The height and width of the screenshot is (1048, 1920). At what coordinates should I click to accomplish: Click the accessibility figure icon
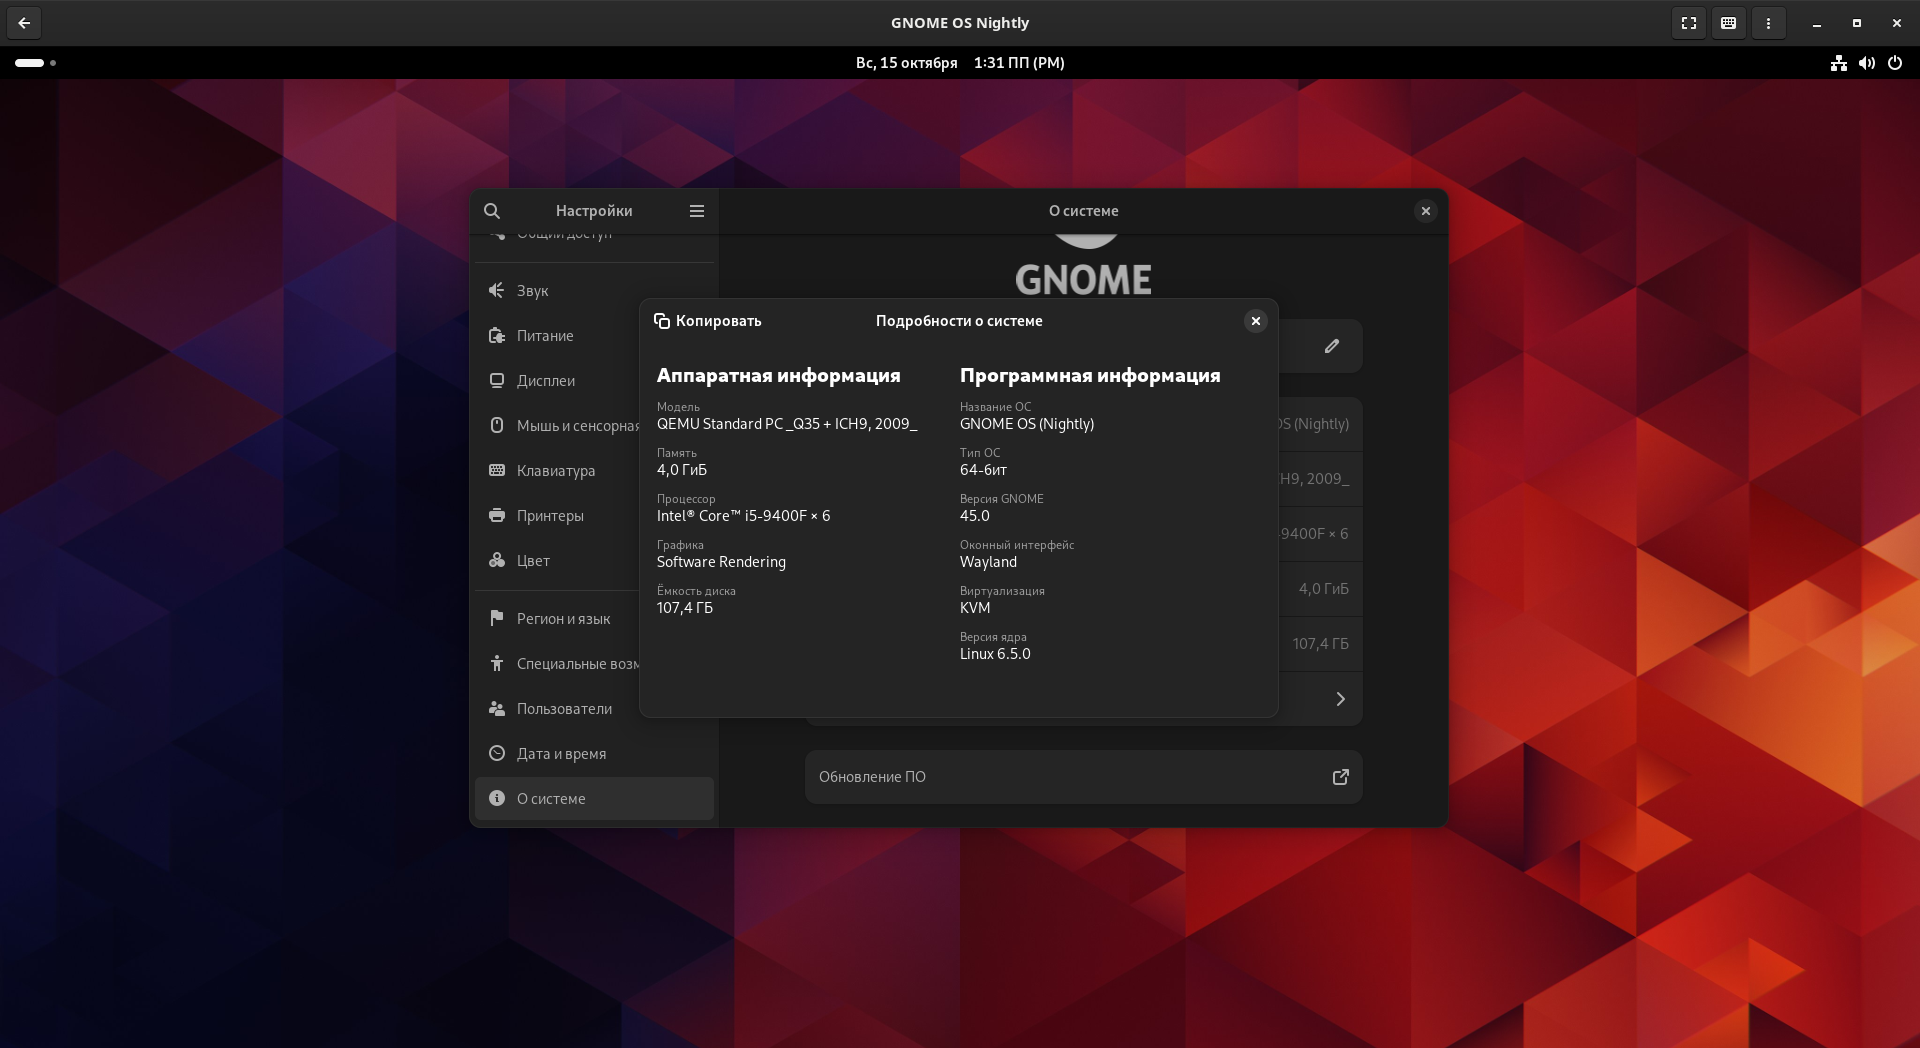click(497, 663)
